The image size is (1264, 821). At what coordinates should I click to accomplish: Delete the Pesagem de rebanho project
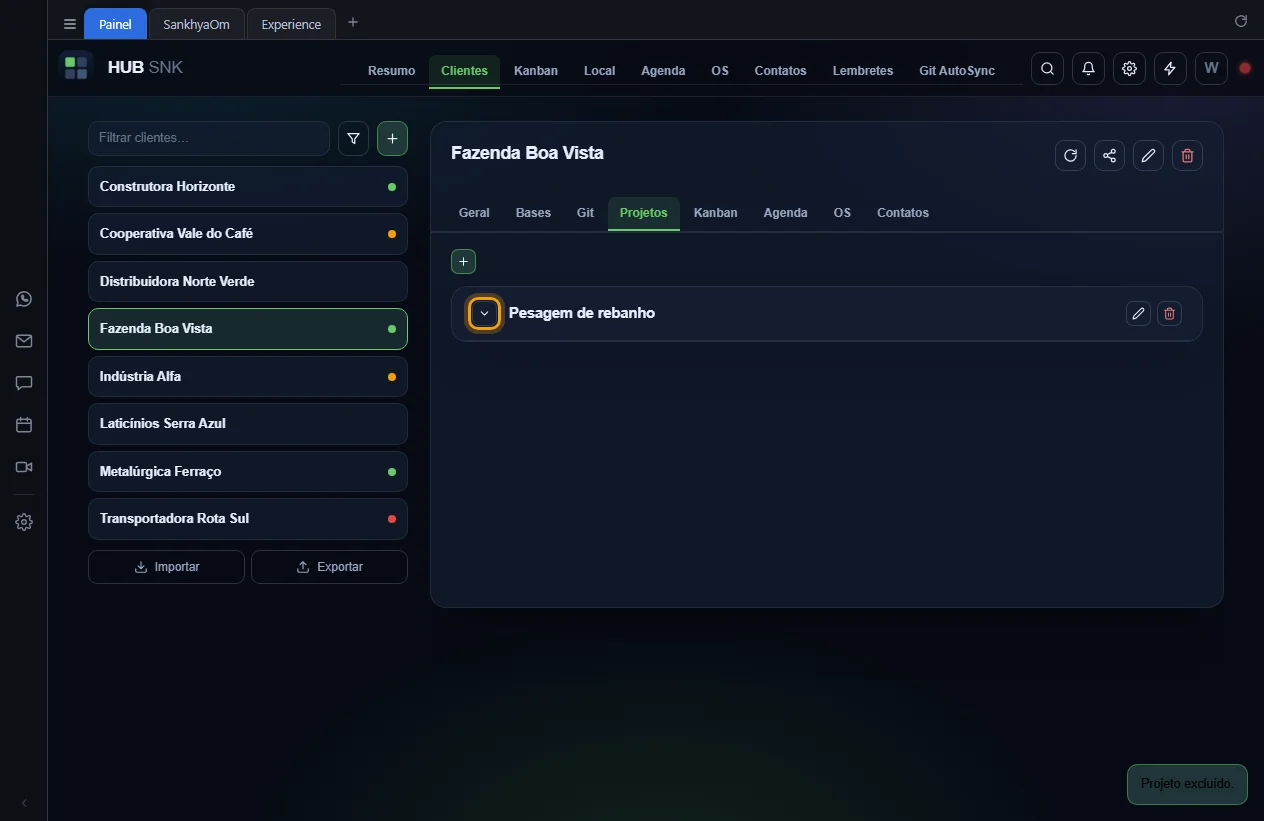click(x=1169, y=314)
